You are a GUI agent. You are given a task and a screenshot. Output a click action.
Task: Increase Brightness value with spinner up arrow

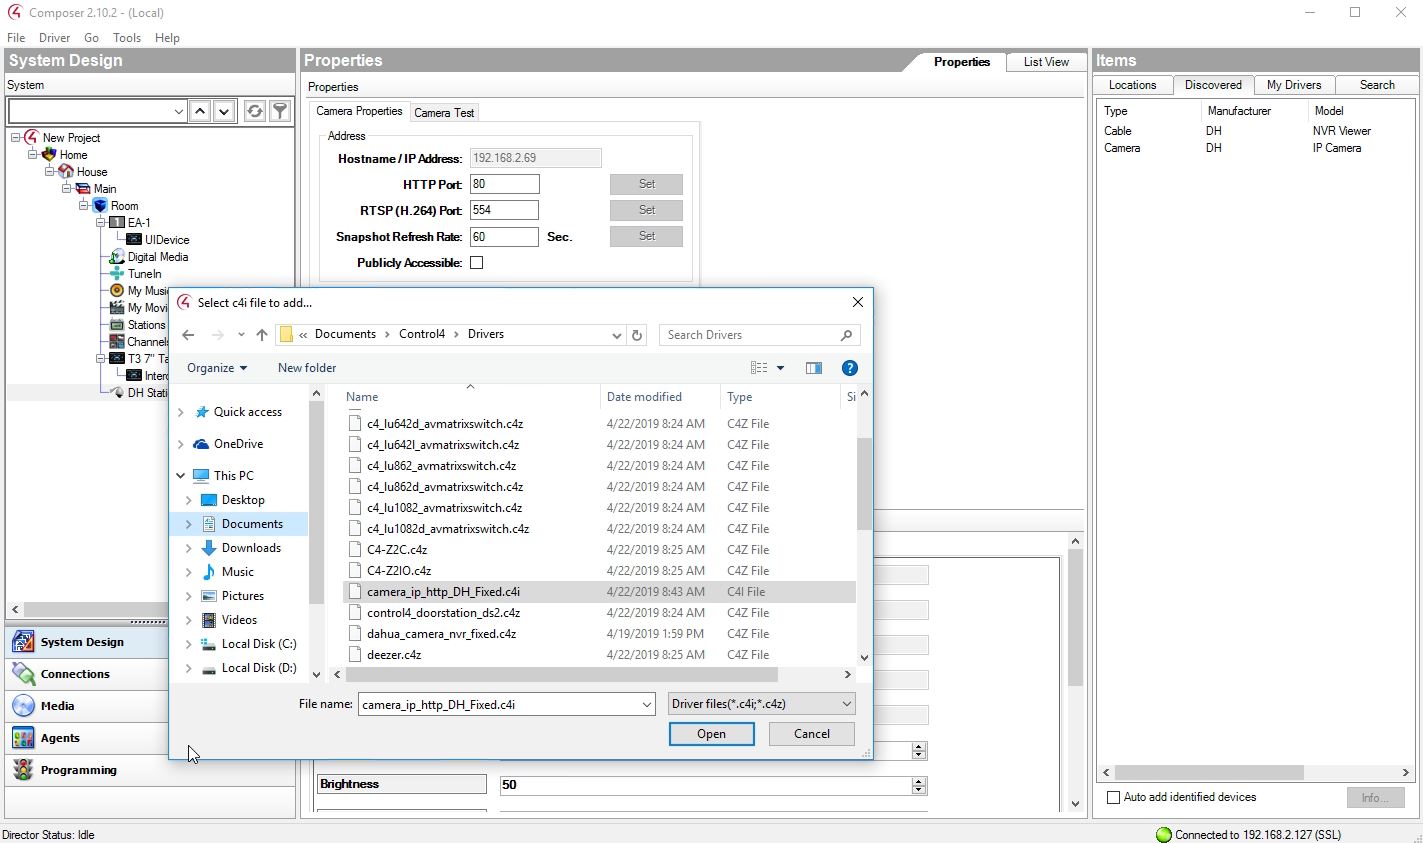[x=919, y=780]
